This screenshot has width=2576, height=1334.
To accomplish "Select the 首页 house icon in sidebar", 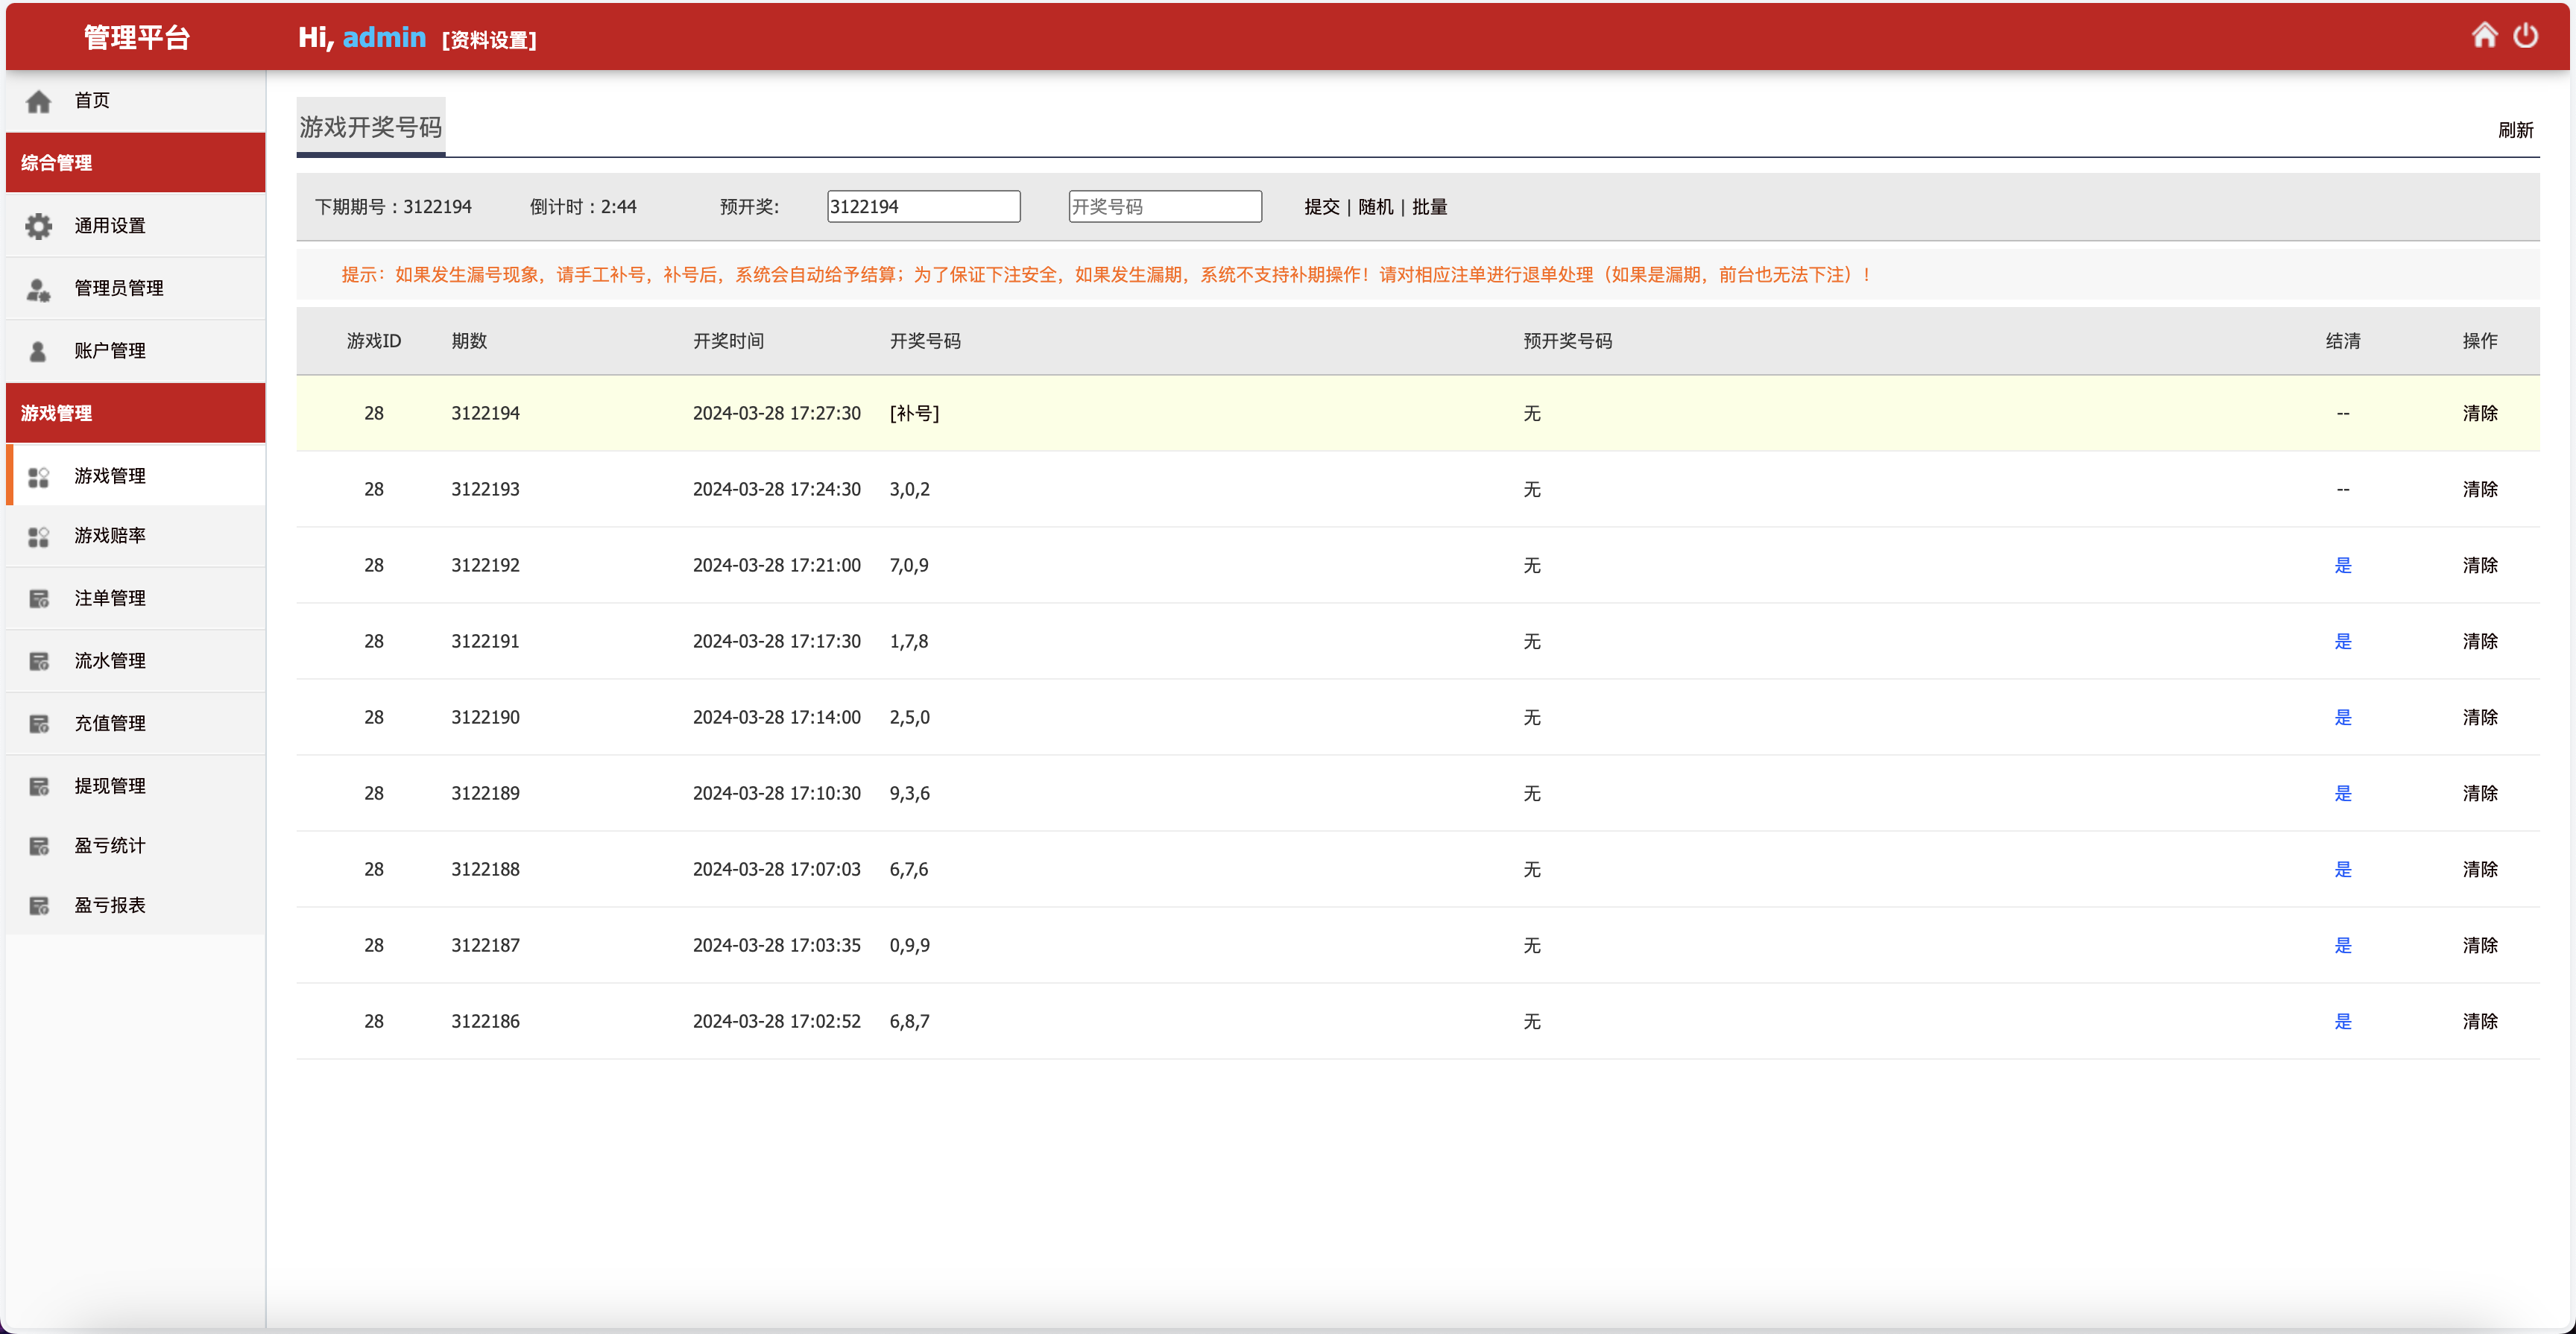I will click(39, 100).
